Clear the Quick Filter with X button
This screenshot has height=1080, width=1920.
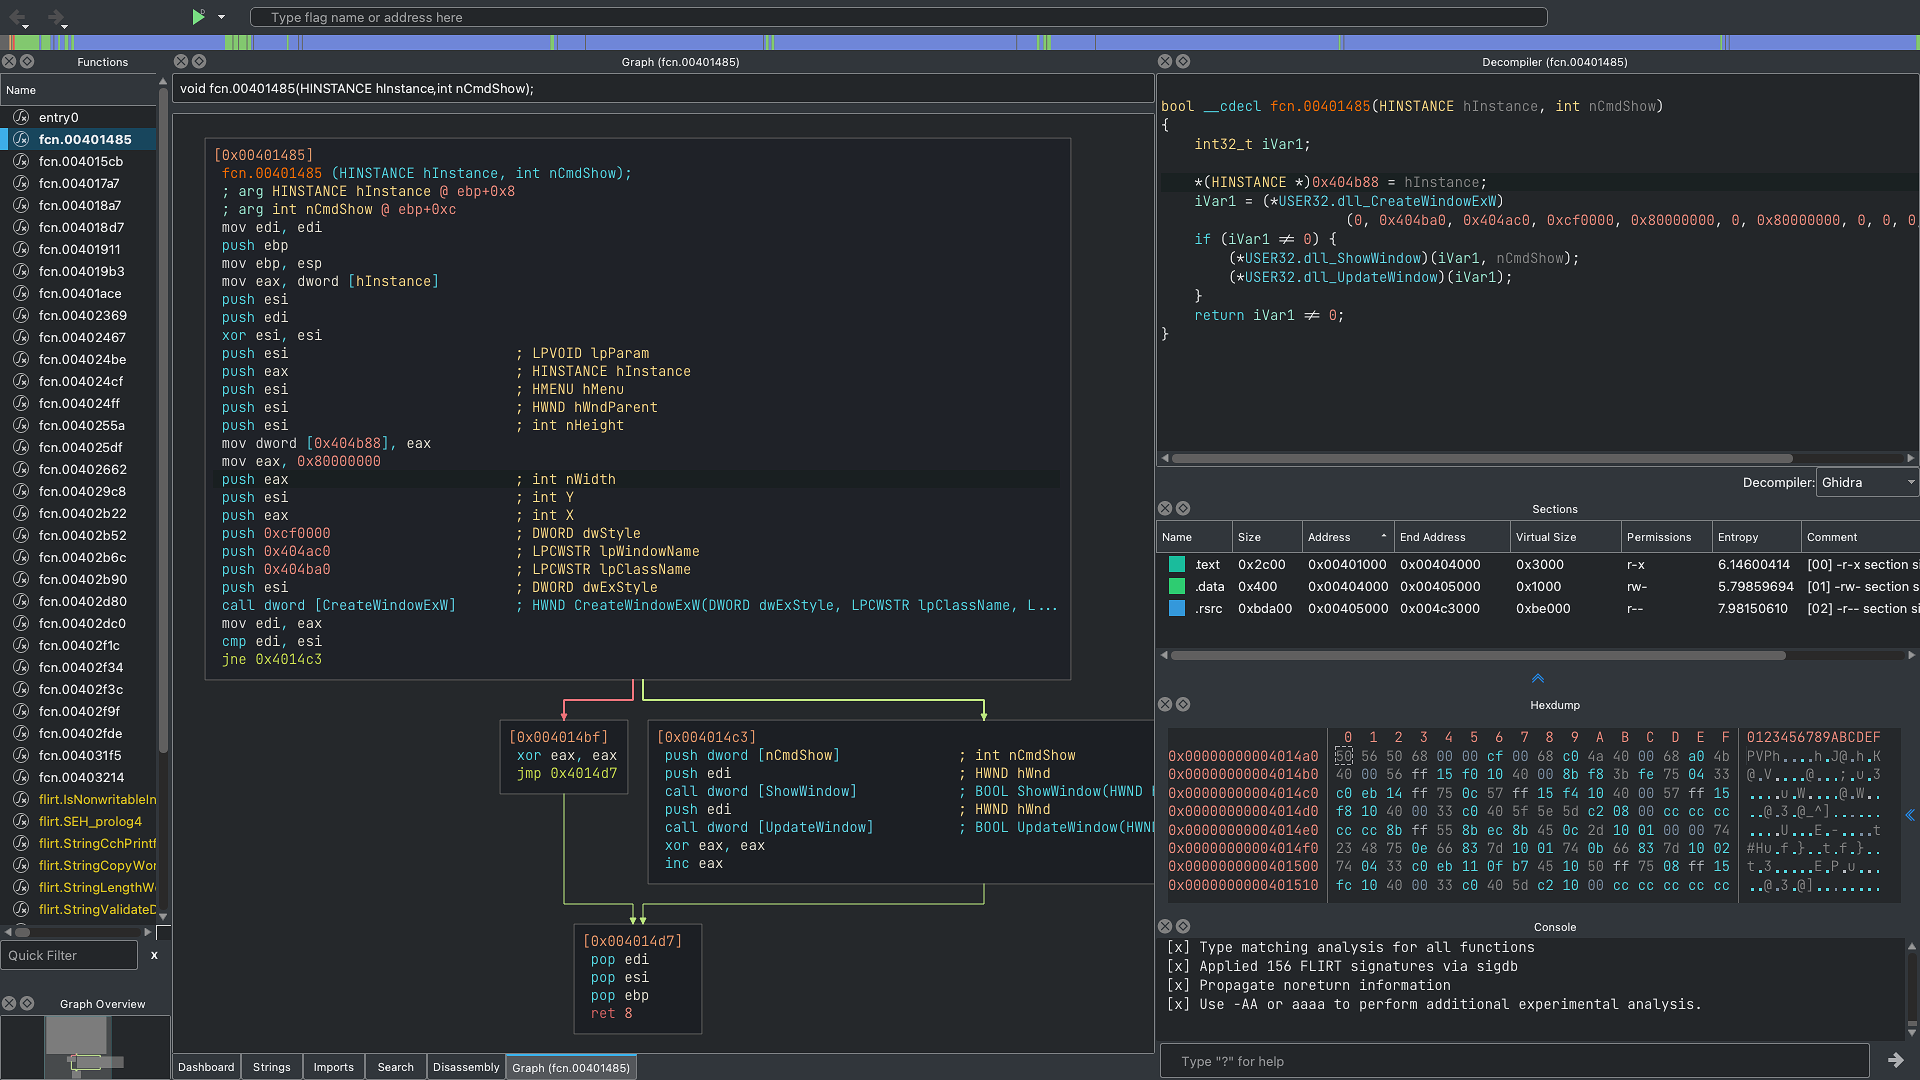coord(154,955)
